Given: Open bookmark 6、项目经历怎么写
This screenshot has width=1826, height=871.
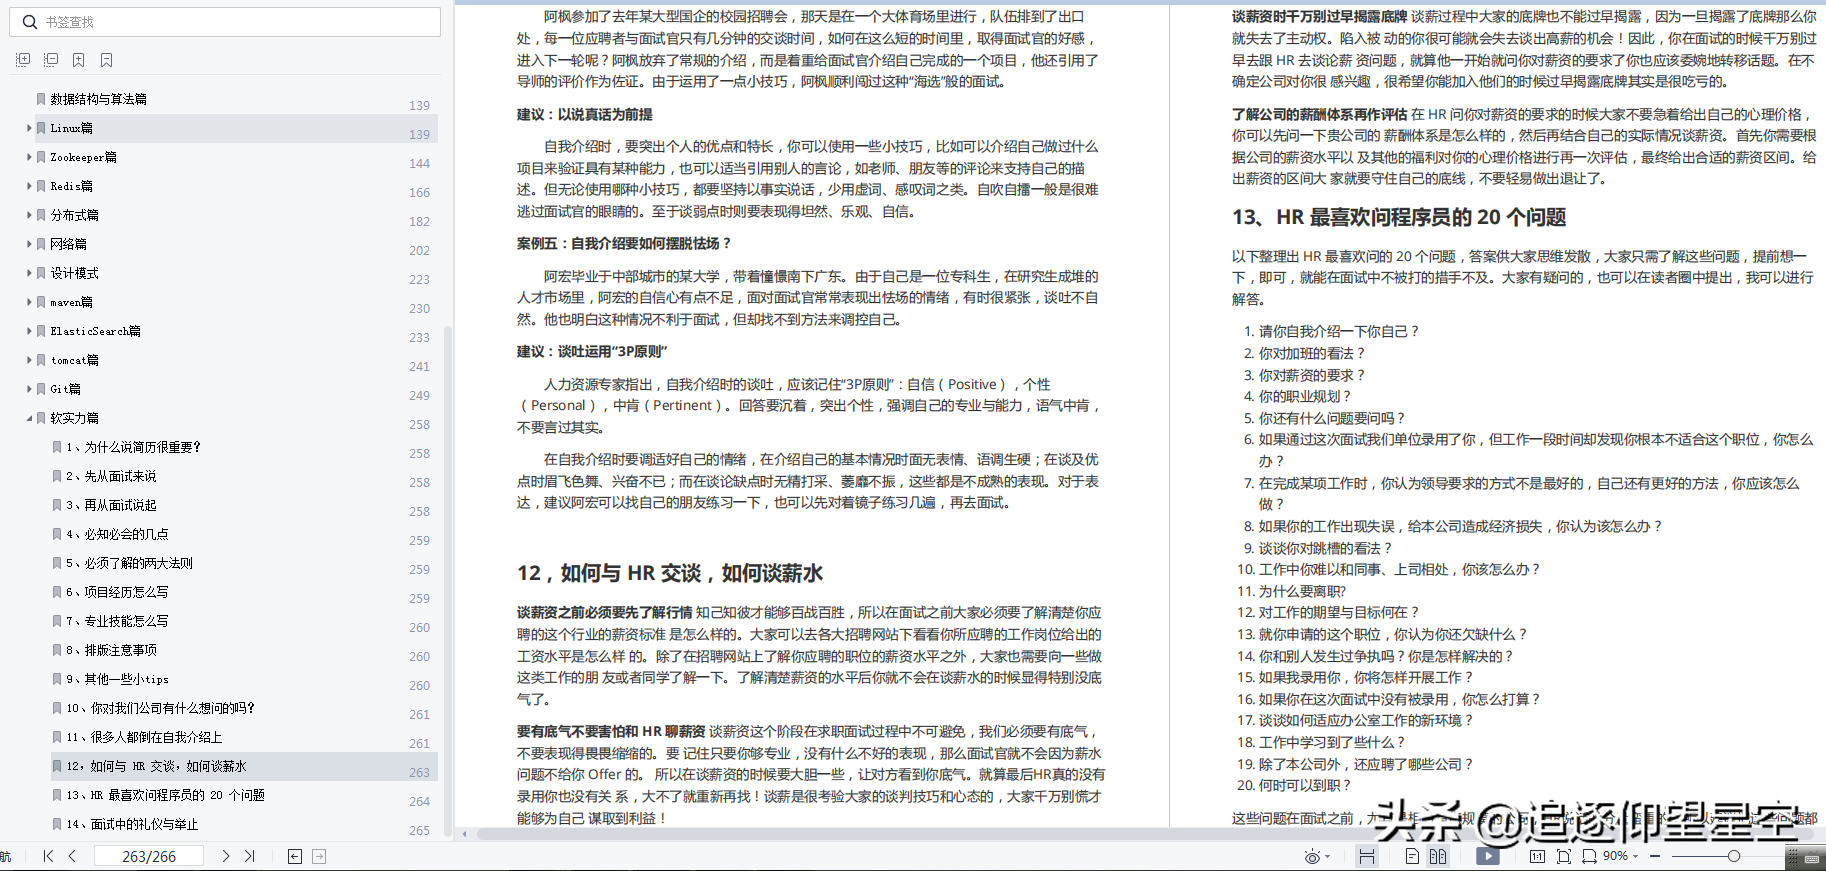Looking at the screenshot, I should [x=117, y=592].
